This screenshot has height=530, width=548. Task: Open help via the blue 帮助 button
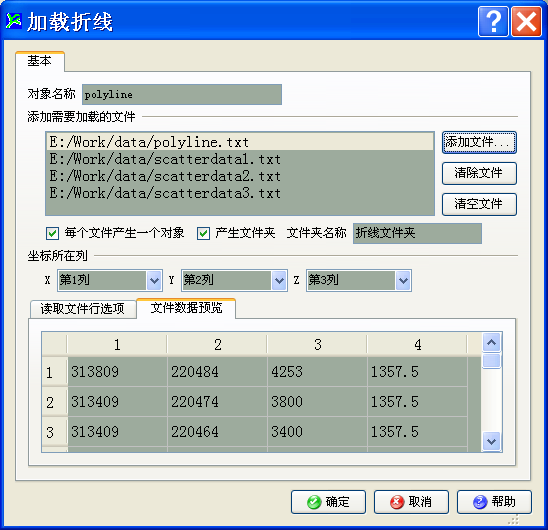pyautogui.click(x=494, y=502)
